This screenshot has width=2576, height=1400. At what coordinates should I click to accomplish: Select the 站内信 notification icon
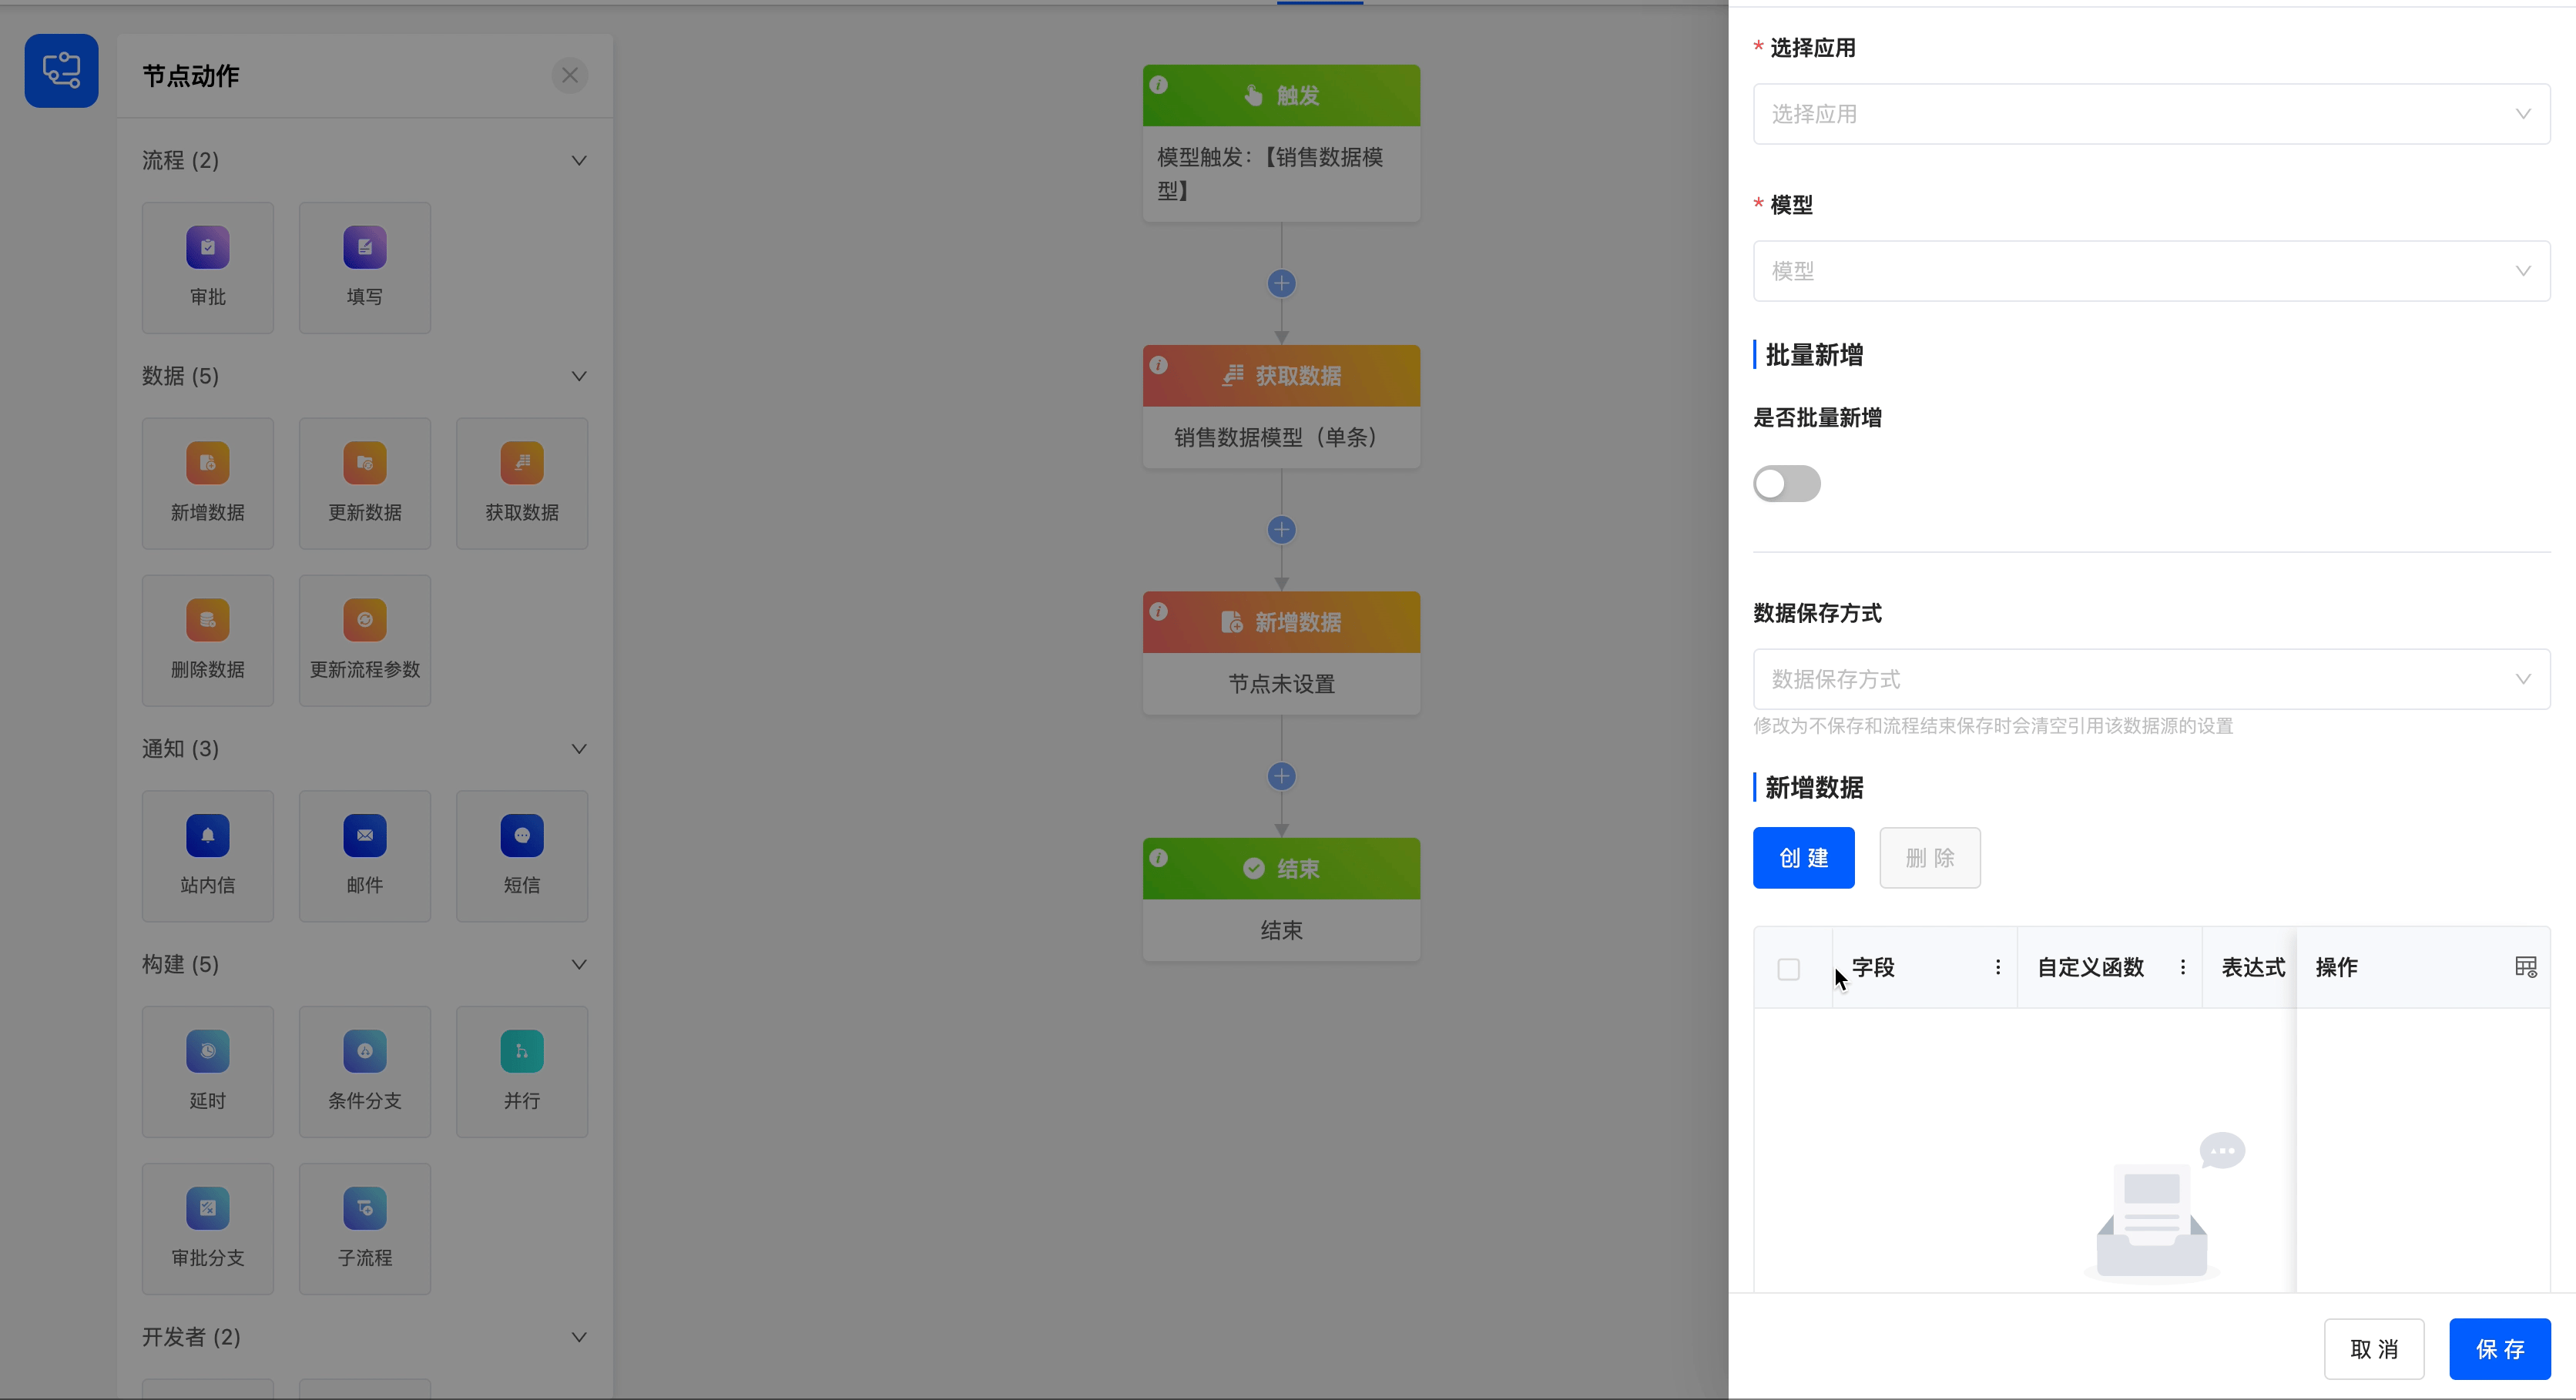pos(207,836)
